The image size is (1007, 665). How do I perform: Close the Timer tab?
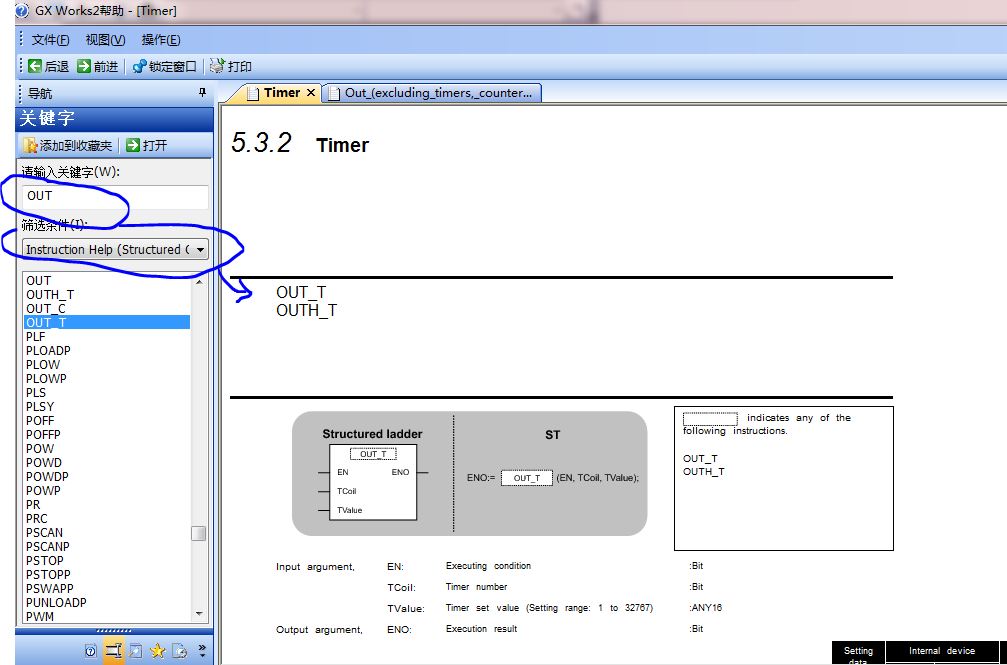pyautogui.click(x=310, y=93)
